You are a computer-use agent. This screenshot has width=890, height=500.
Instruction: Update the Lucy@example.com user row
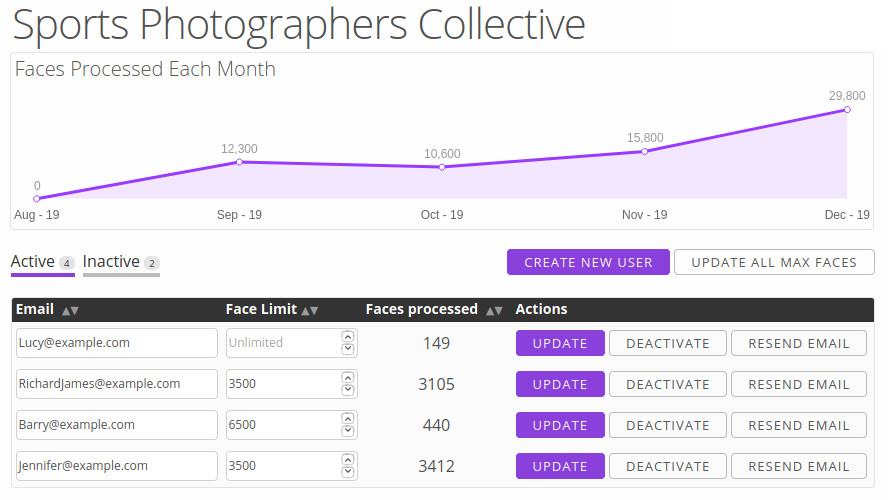560,343
